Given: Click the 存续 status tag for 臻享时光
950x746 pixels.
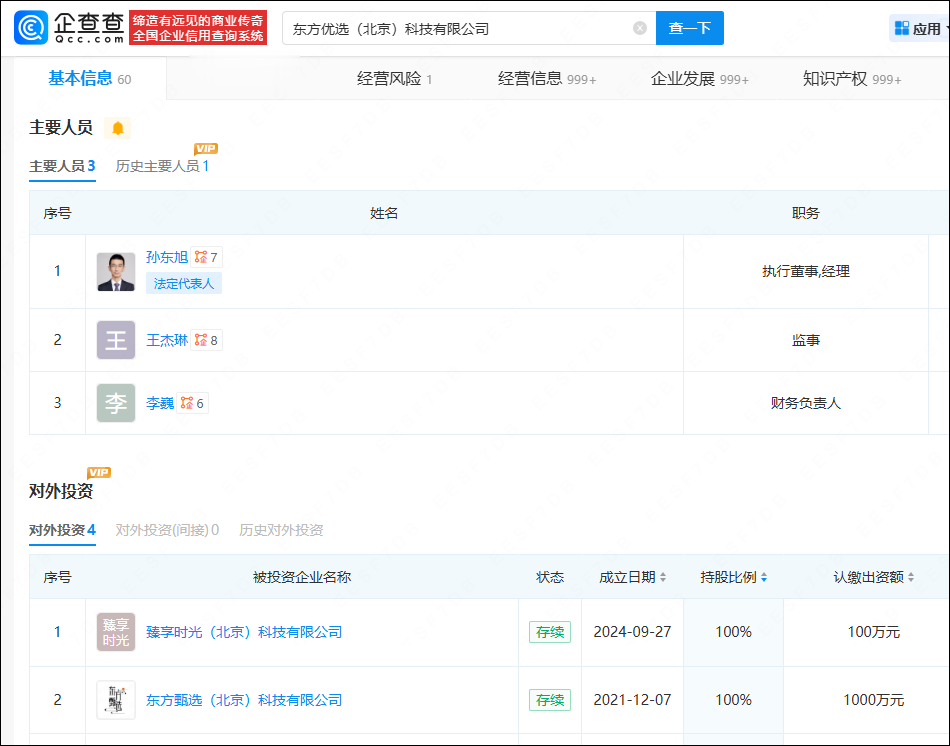Looking at the screenshot, I should tap(550, 632).
